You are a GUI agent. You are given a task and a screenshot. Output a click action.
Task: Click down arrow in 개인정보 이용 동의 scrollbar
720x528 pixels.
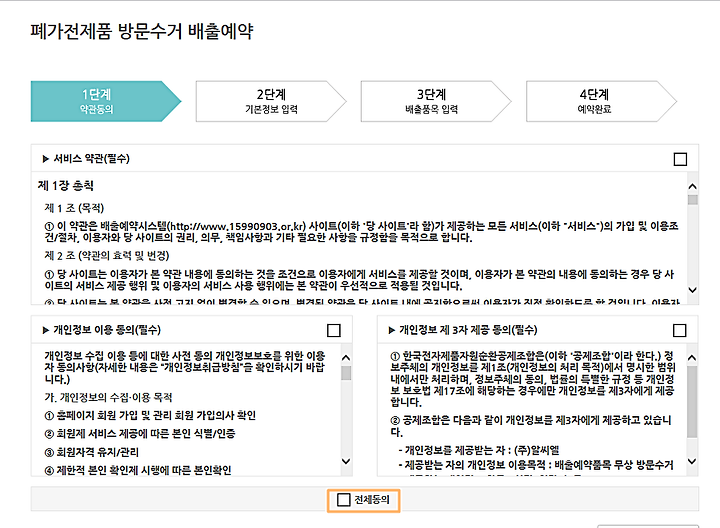tap(346, 461)
